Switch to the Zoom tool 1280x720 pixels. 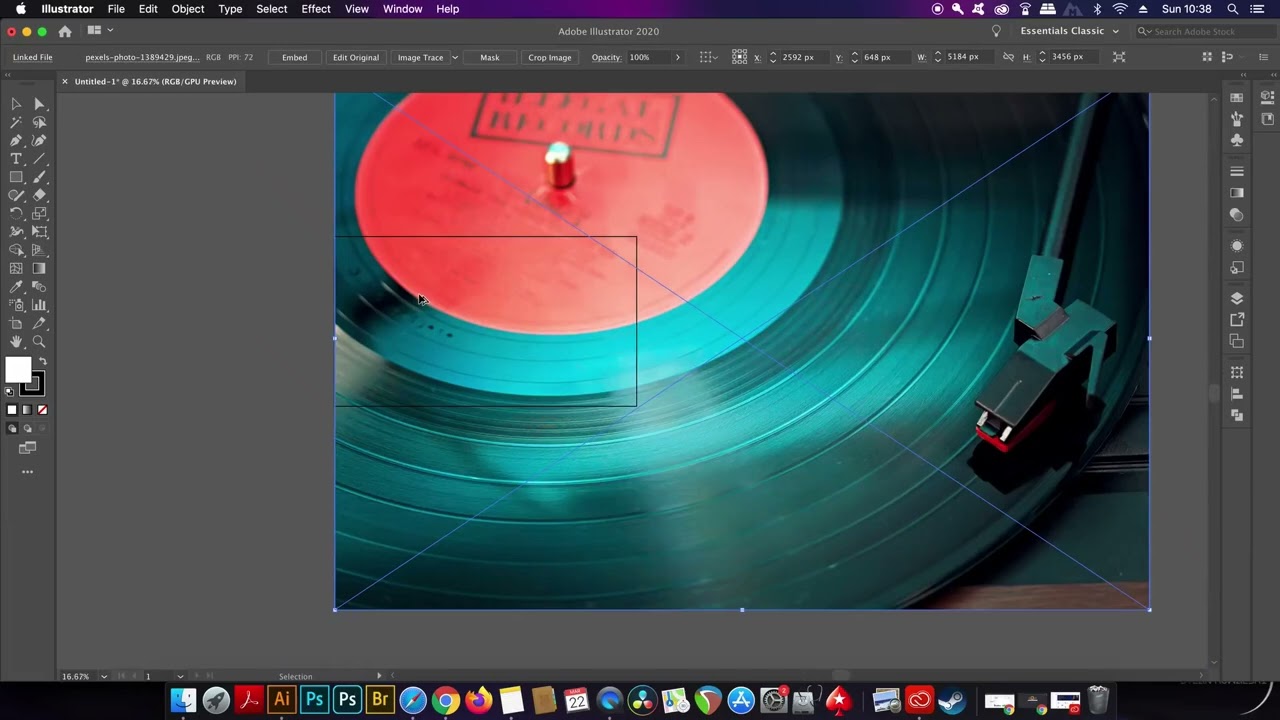(39, 342)
